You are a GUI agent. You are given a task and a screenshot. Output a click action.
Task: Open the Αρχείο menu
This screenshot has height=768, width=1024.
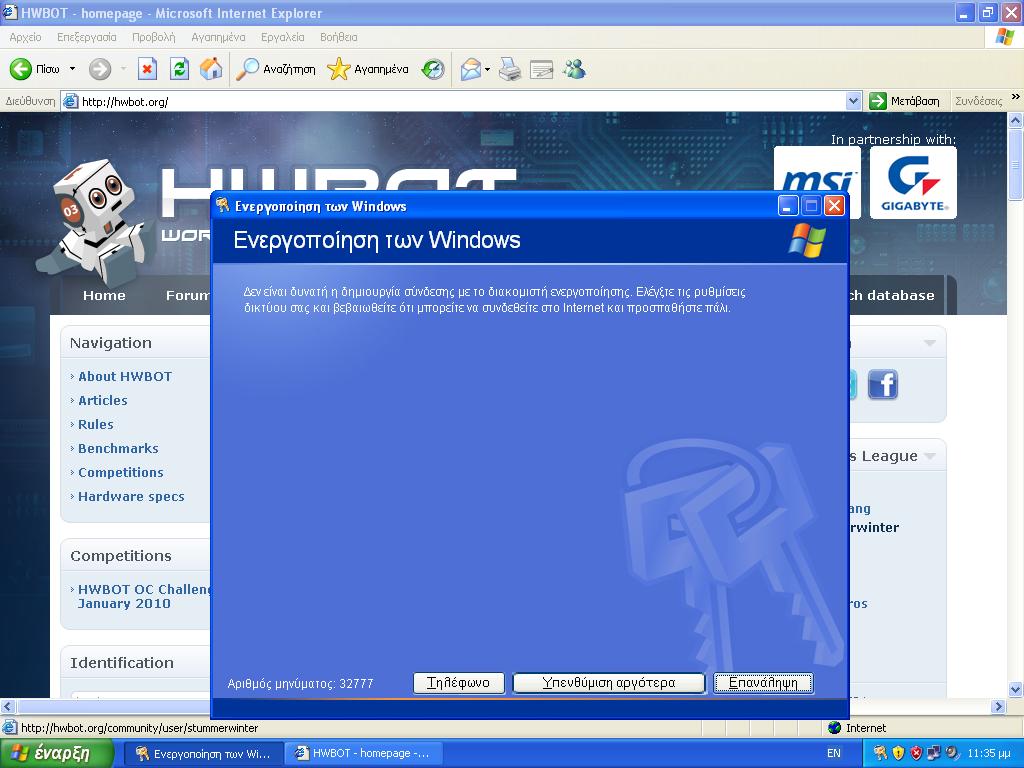pyautogui.click(x=25, y=37)
